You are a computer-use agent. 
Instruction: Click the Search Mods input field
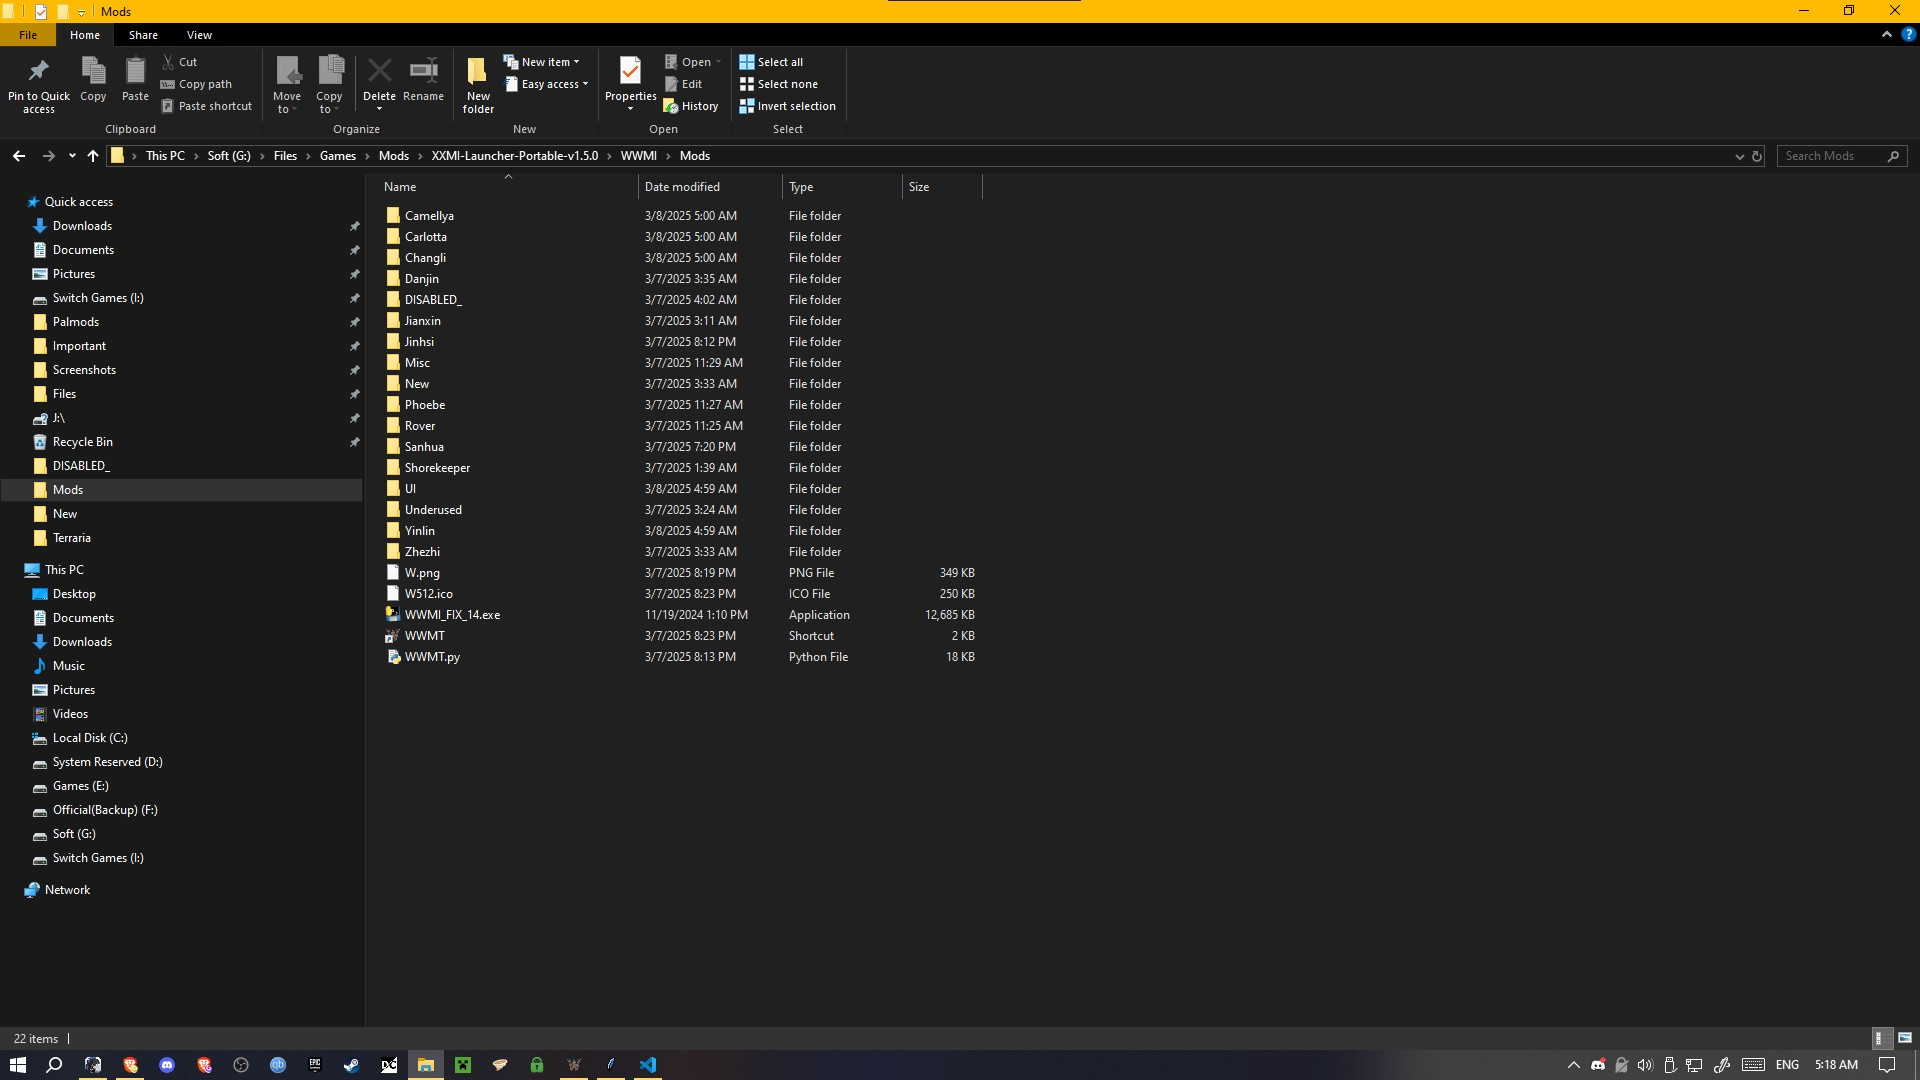point(1832,156)
